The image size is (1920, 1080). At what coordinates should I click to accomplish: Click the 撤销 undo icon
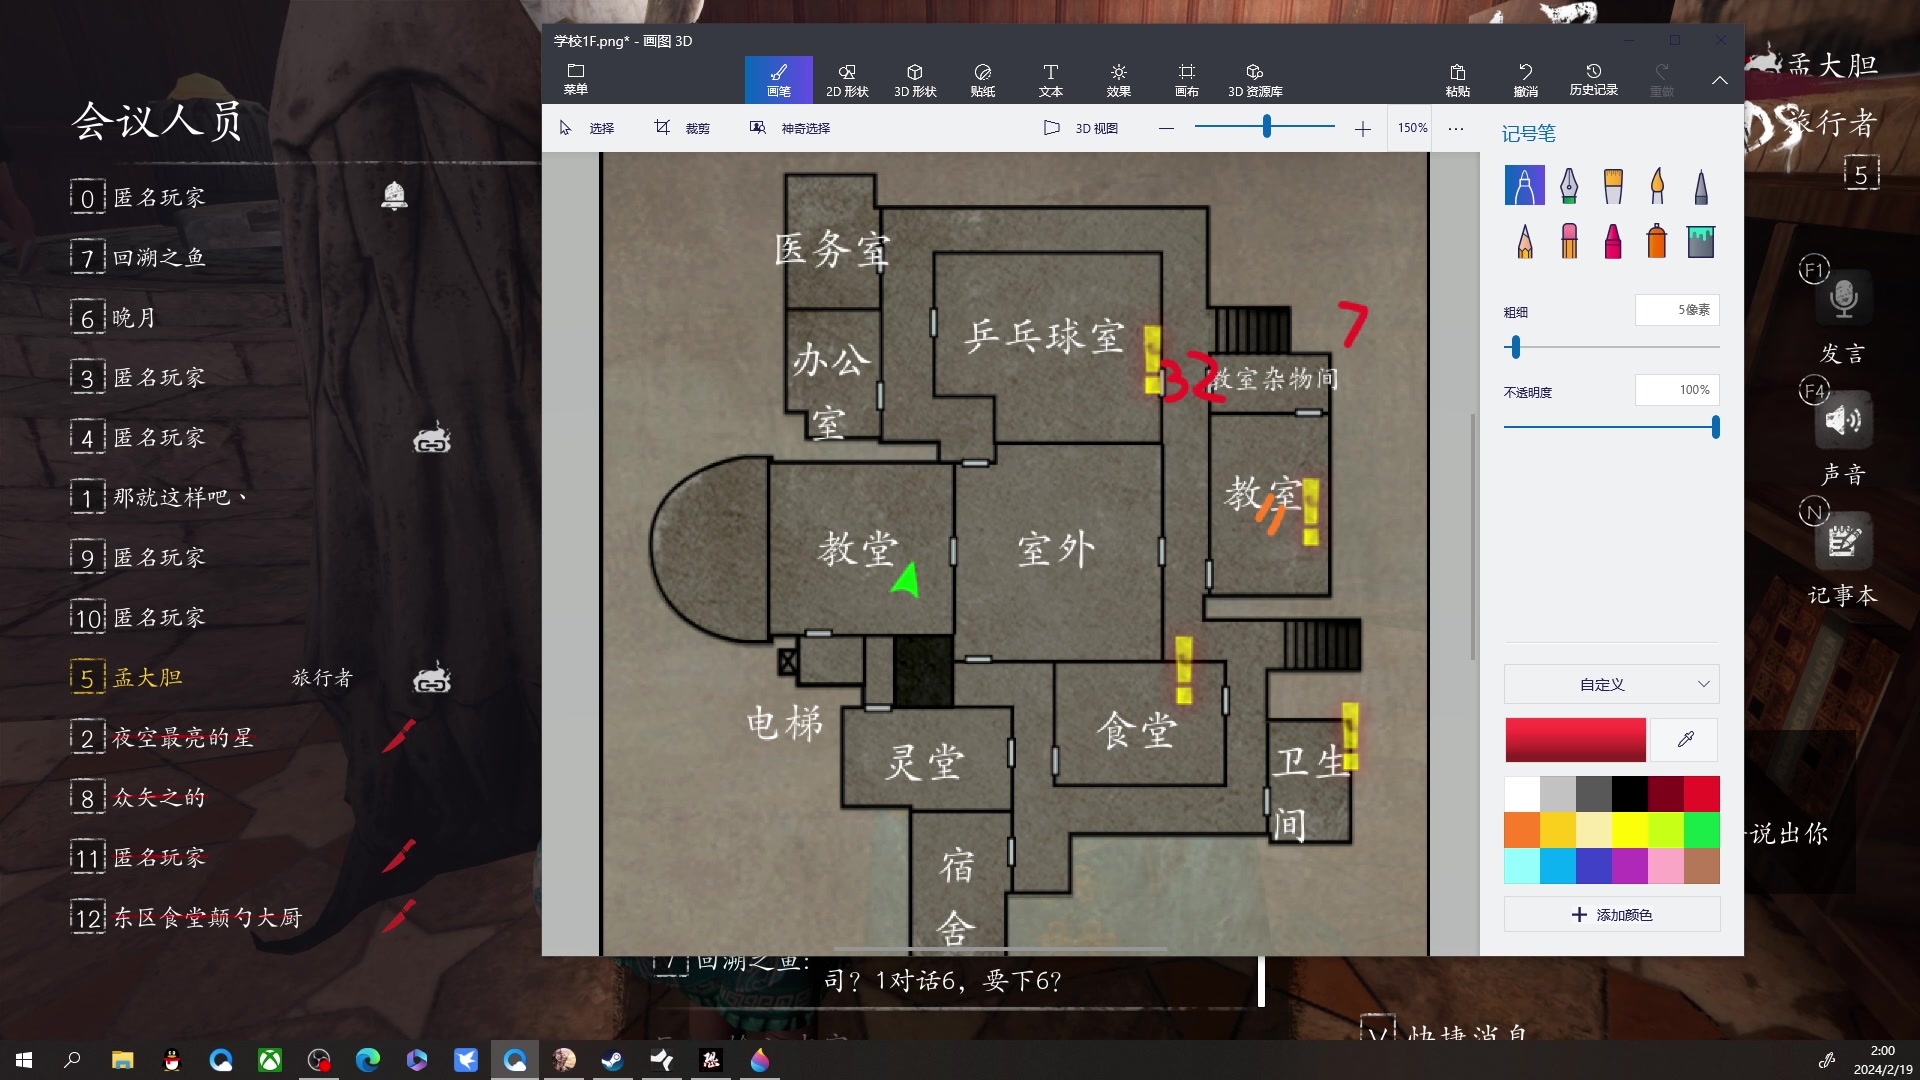click(x=1526, y=73)
